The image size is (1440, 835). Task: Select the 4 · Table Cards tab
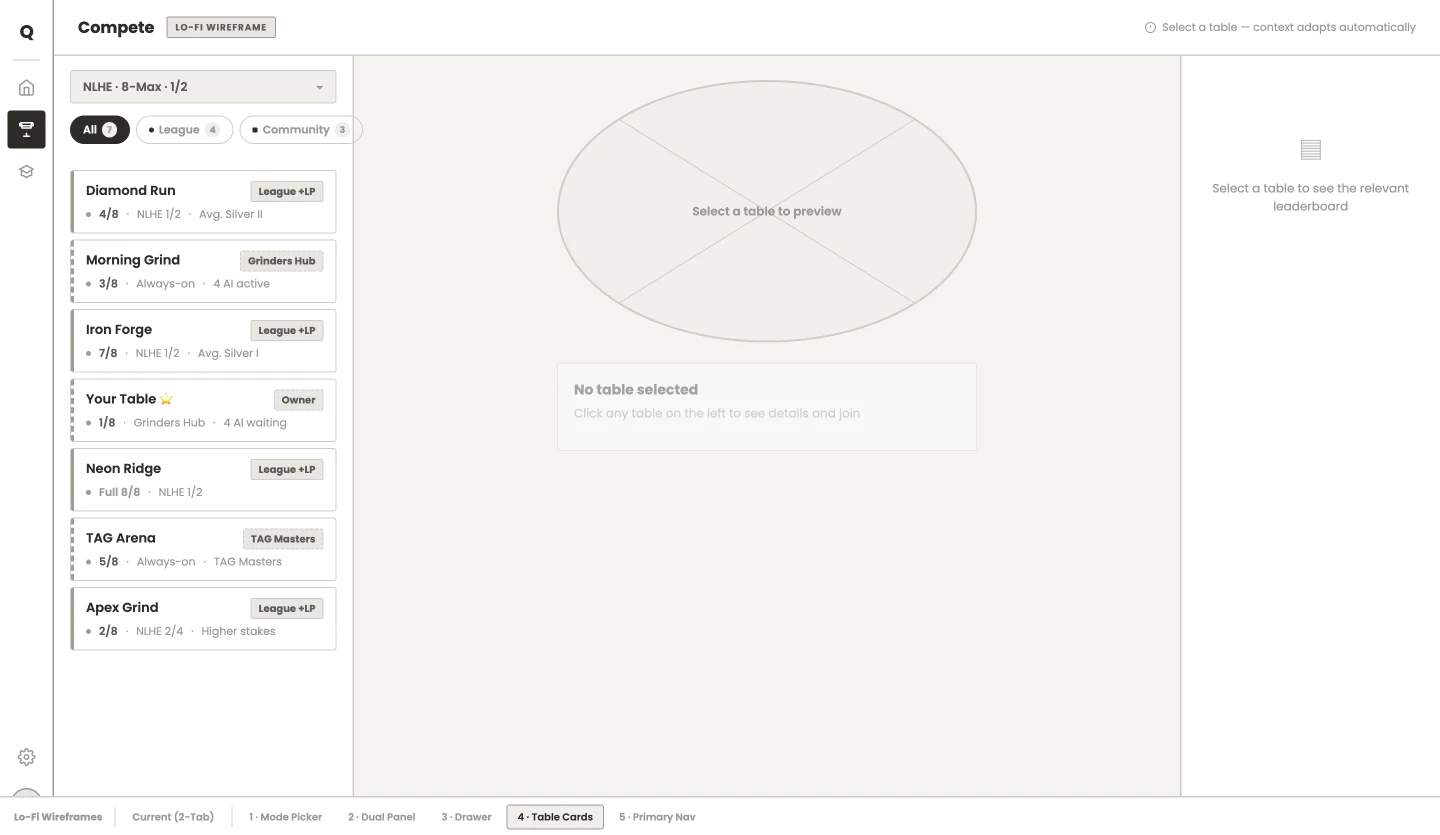coord(555,817)
